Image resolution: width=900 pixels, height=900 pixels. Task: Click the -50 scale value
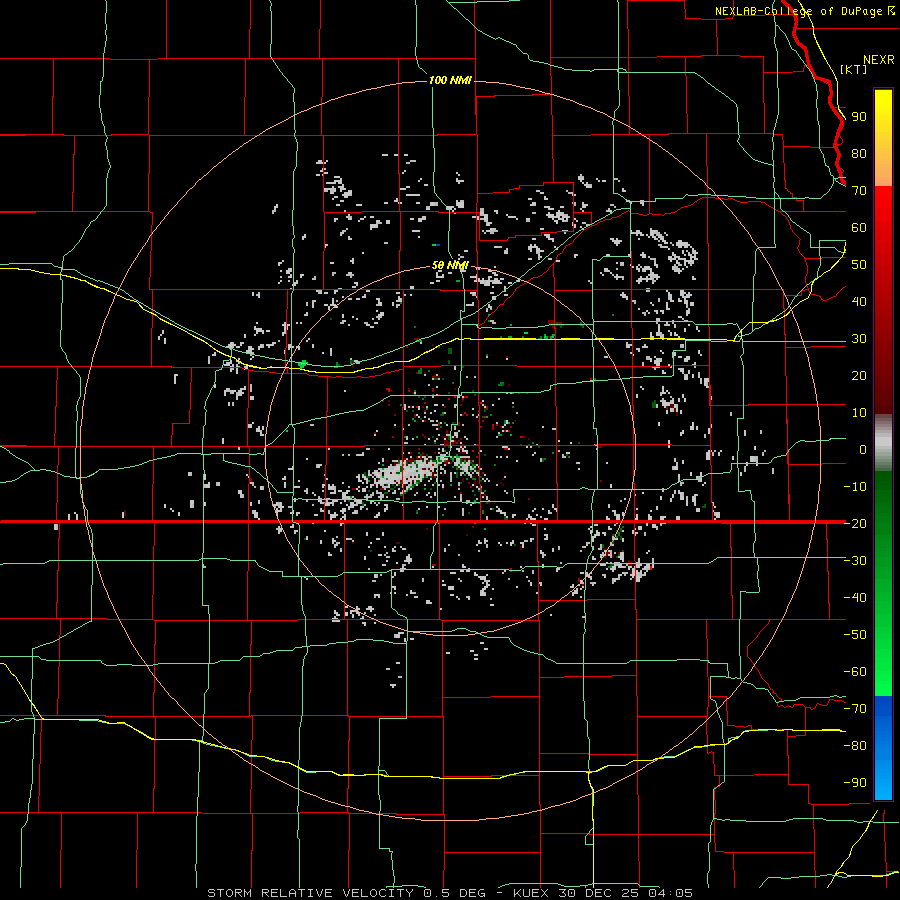coord(855,635)
